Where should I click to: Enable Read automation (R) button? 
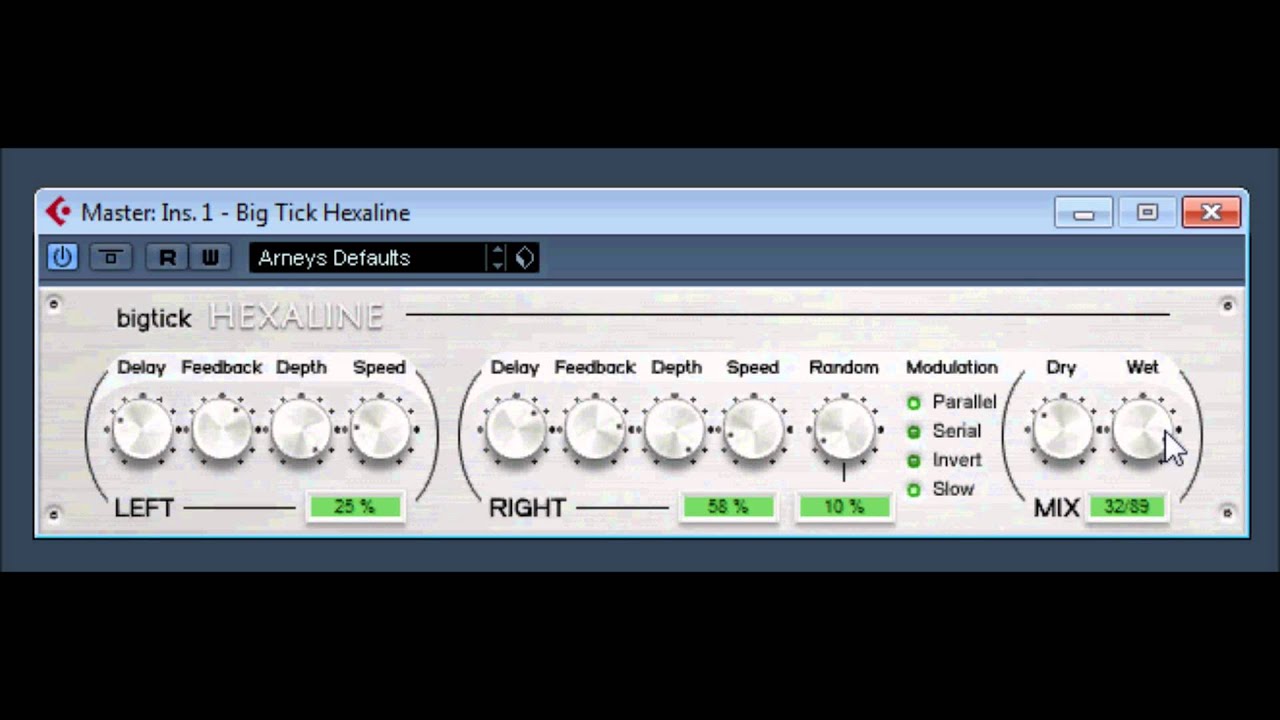coord(167,257)
